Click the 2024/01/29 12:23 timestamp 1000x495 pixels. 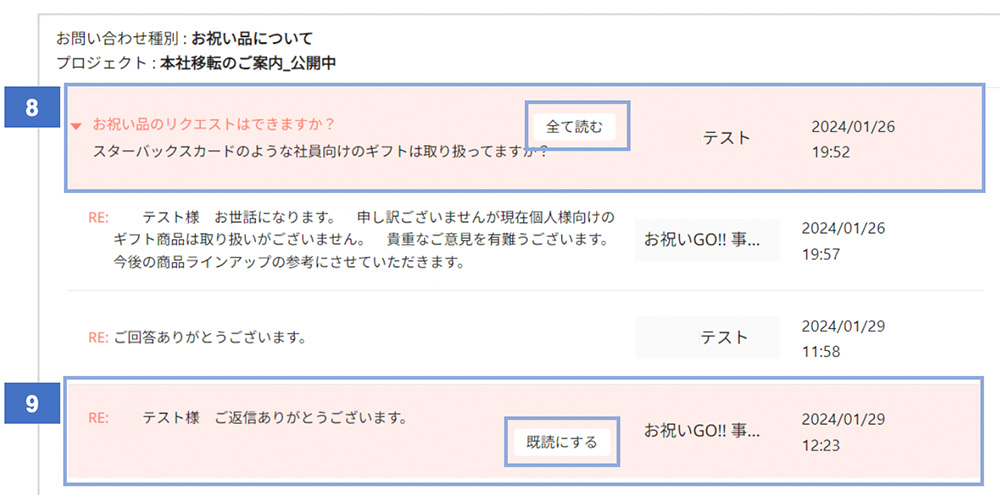click(843, 431)
